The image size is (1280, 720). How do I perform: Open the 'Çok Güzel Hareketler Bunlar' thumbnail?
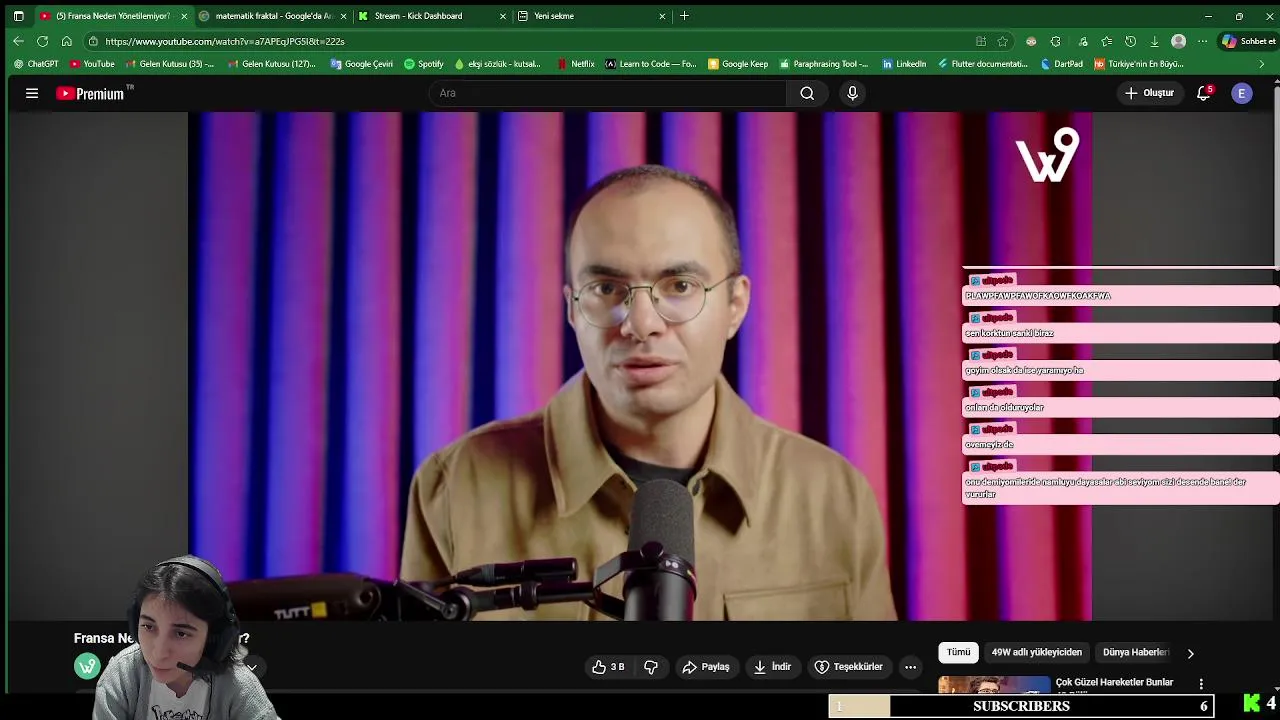(994, 685)
